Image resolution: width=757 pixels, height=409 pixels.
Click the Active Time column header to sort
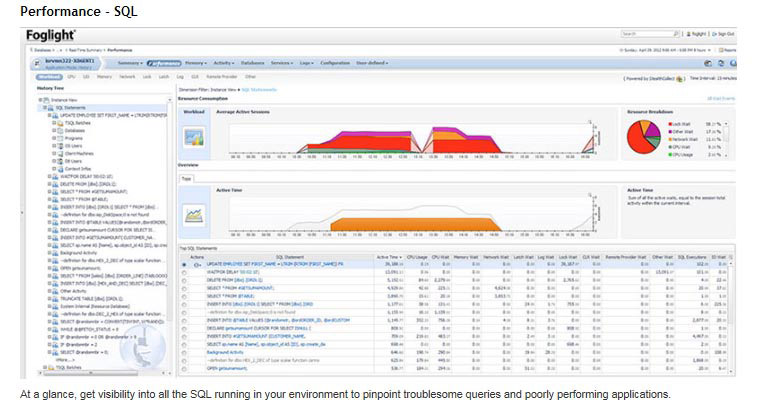coord(389,257)
